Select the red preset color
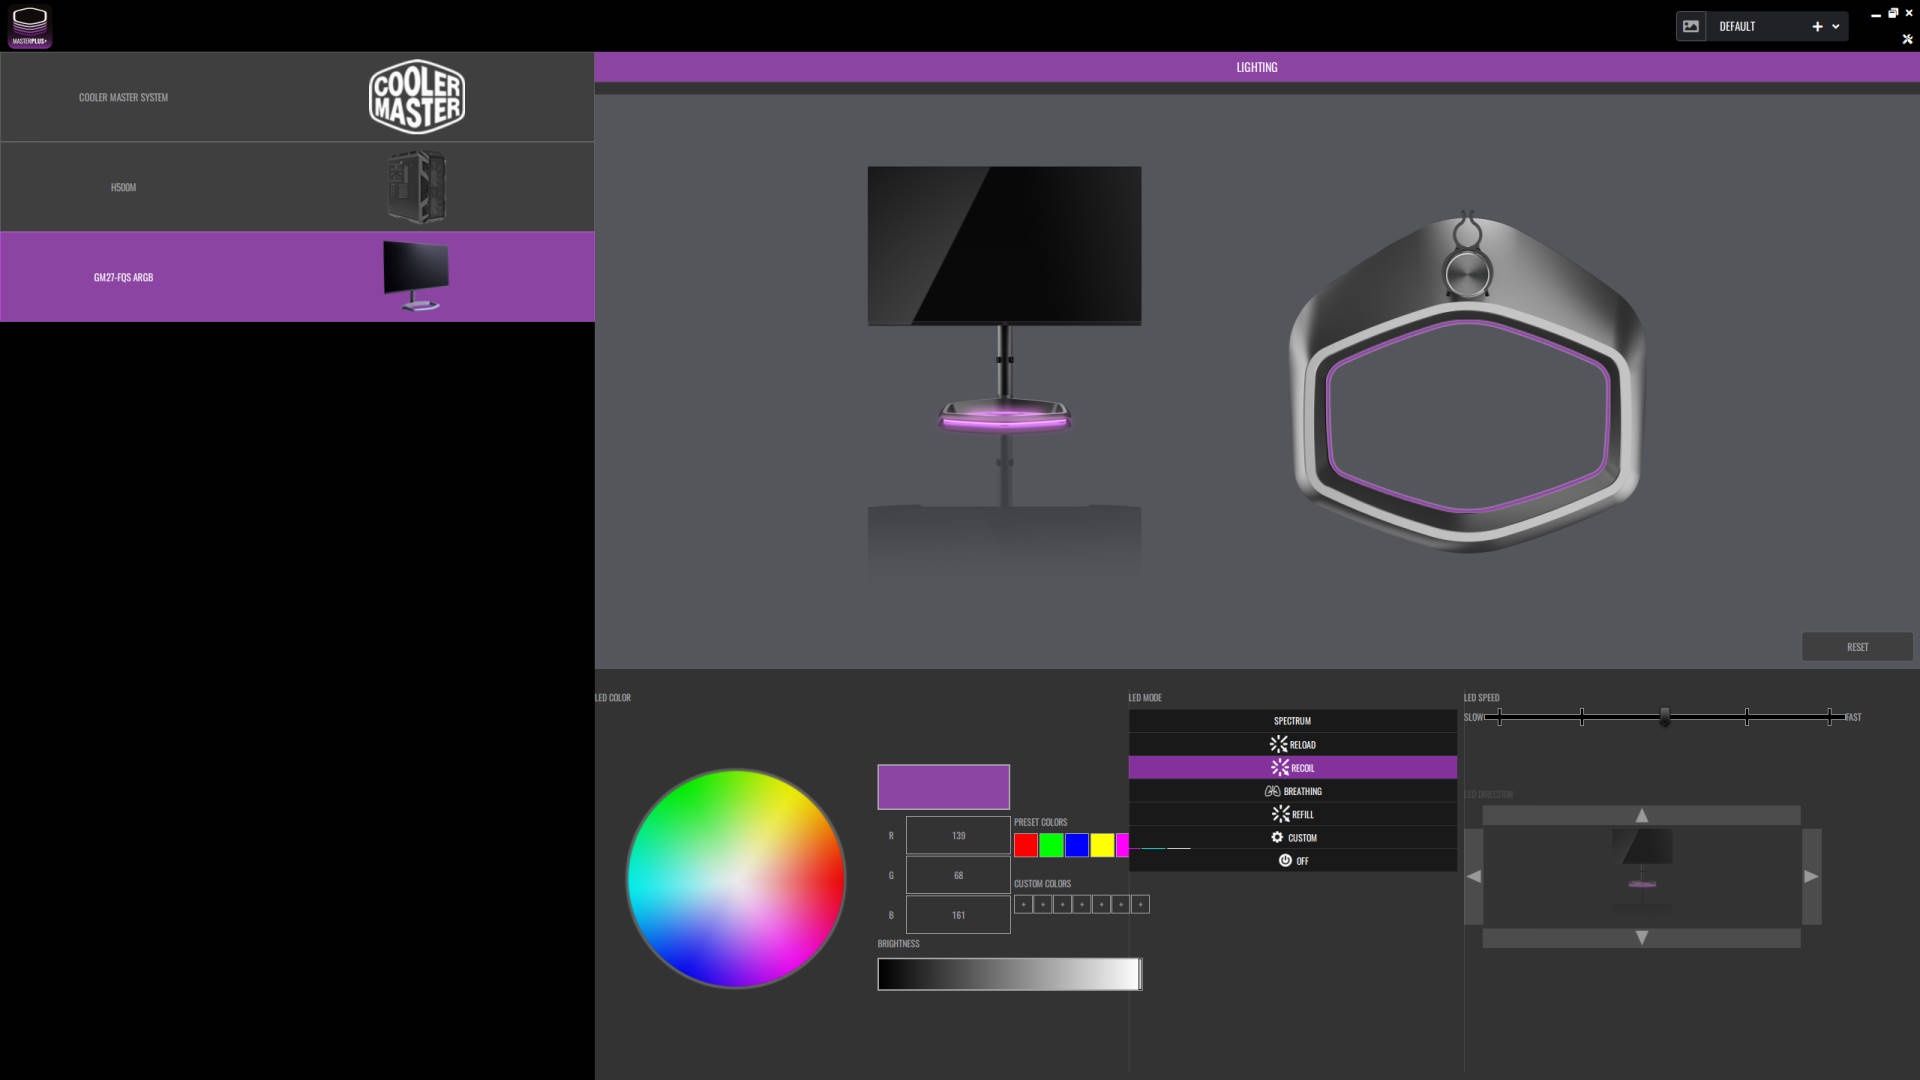 (1026, 845)
